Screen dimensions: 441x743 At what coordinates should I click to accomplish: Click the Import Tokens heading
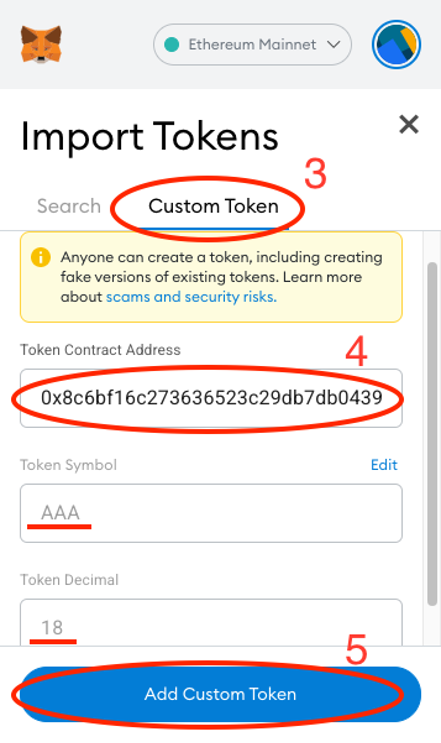coord(150,137)
